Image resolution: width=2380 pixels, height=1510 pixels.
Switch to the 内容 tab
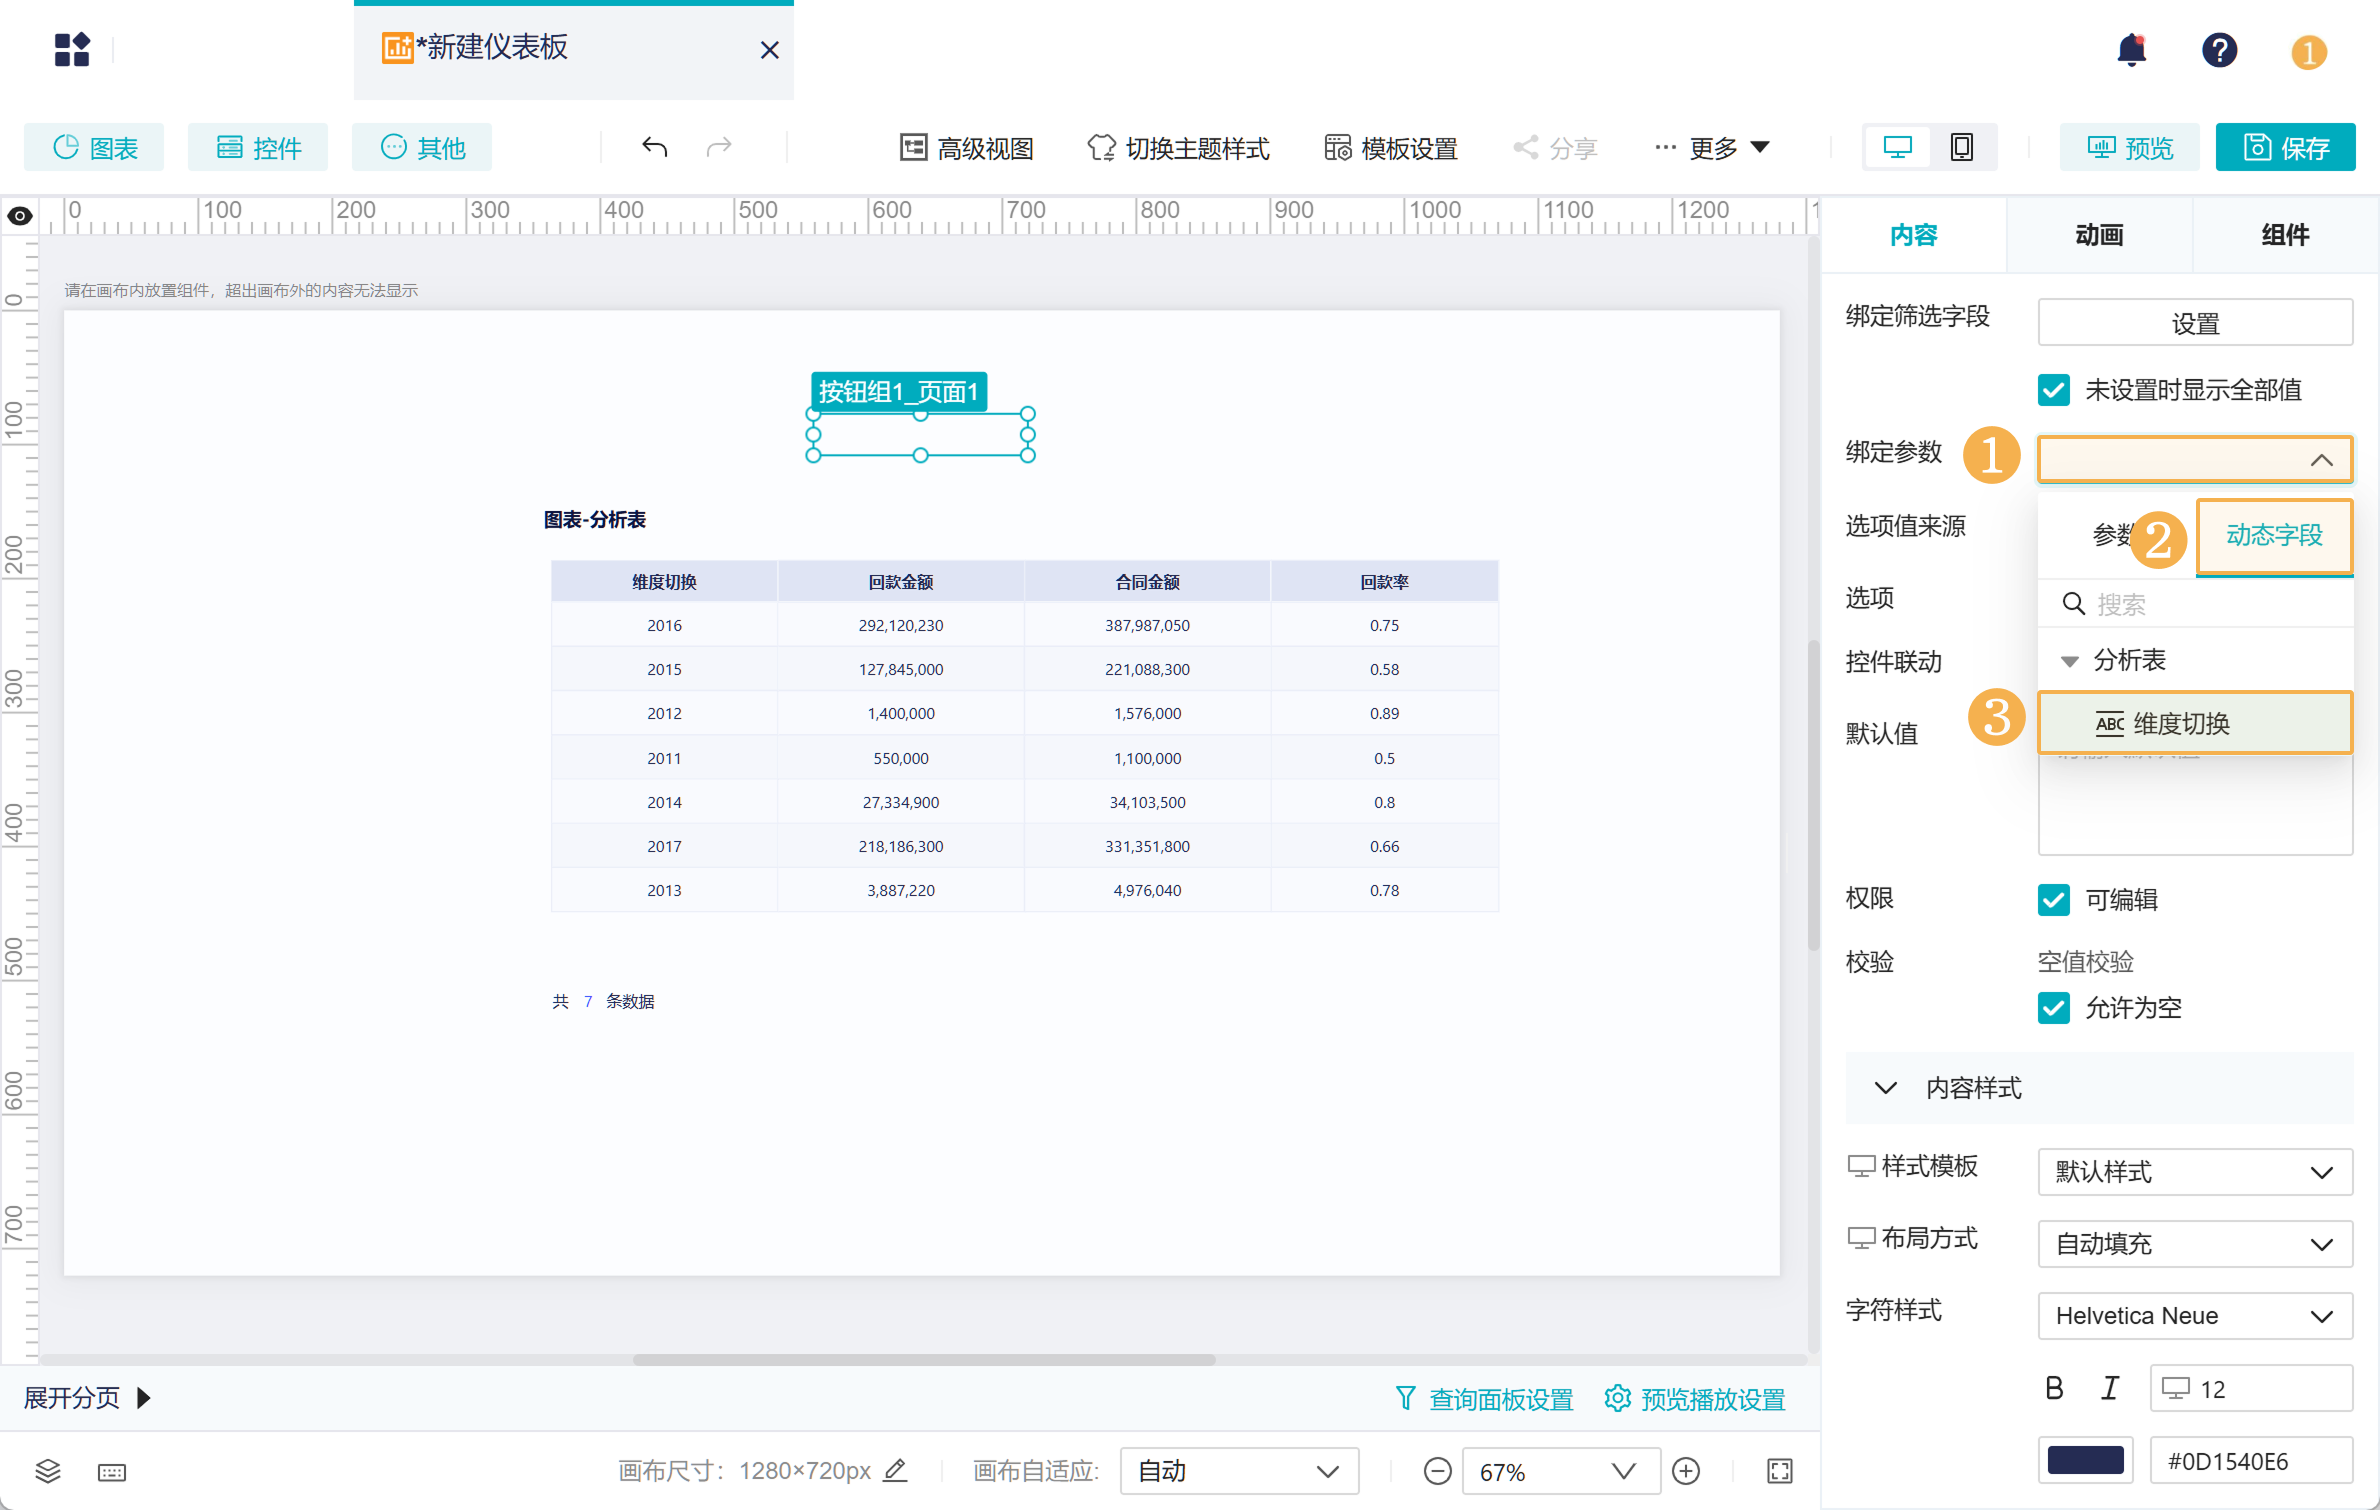(x=1913, y=235)
